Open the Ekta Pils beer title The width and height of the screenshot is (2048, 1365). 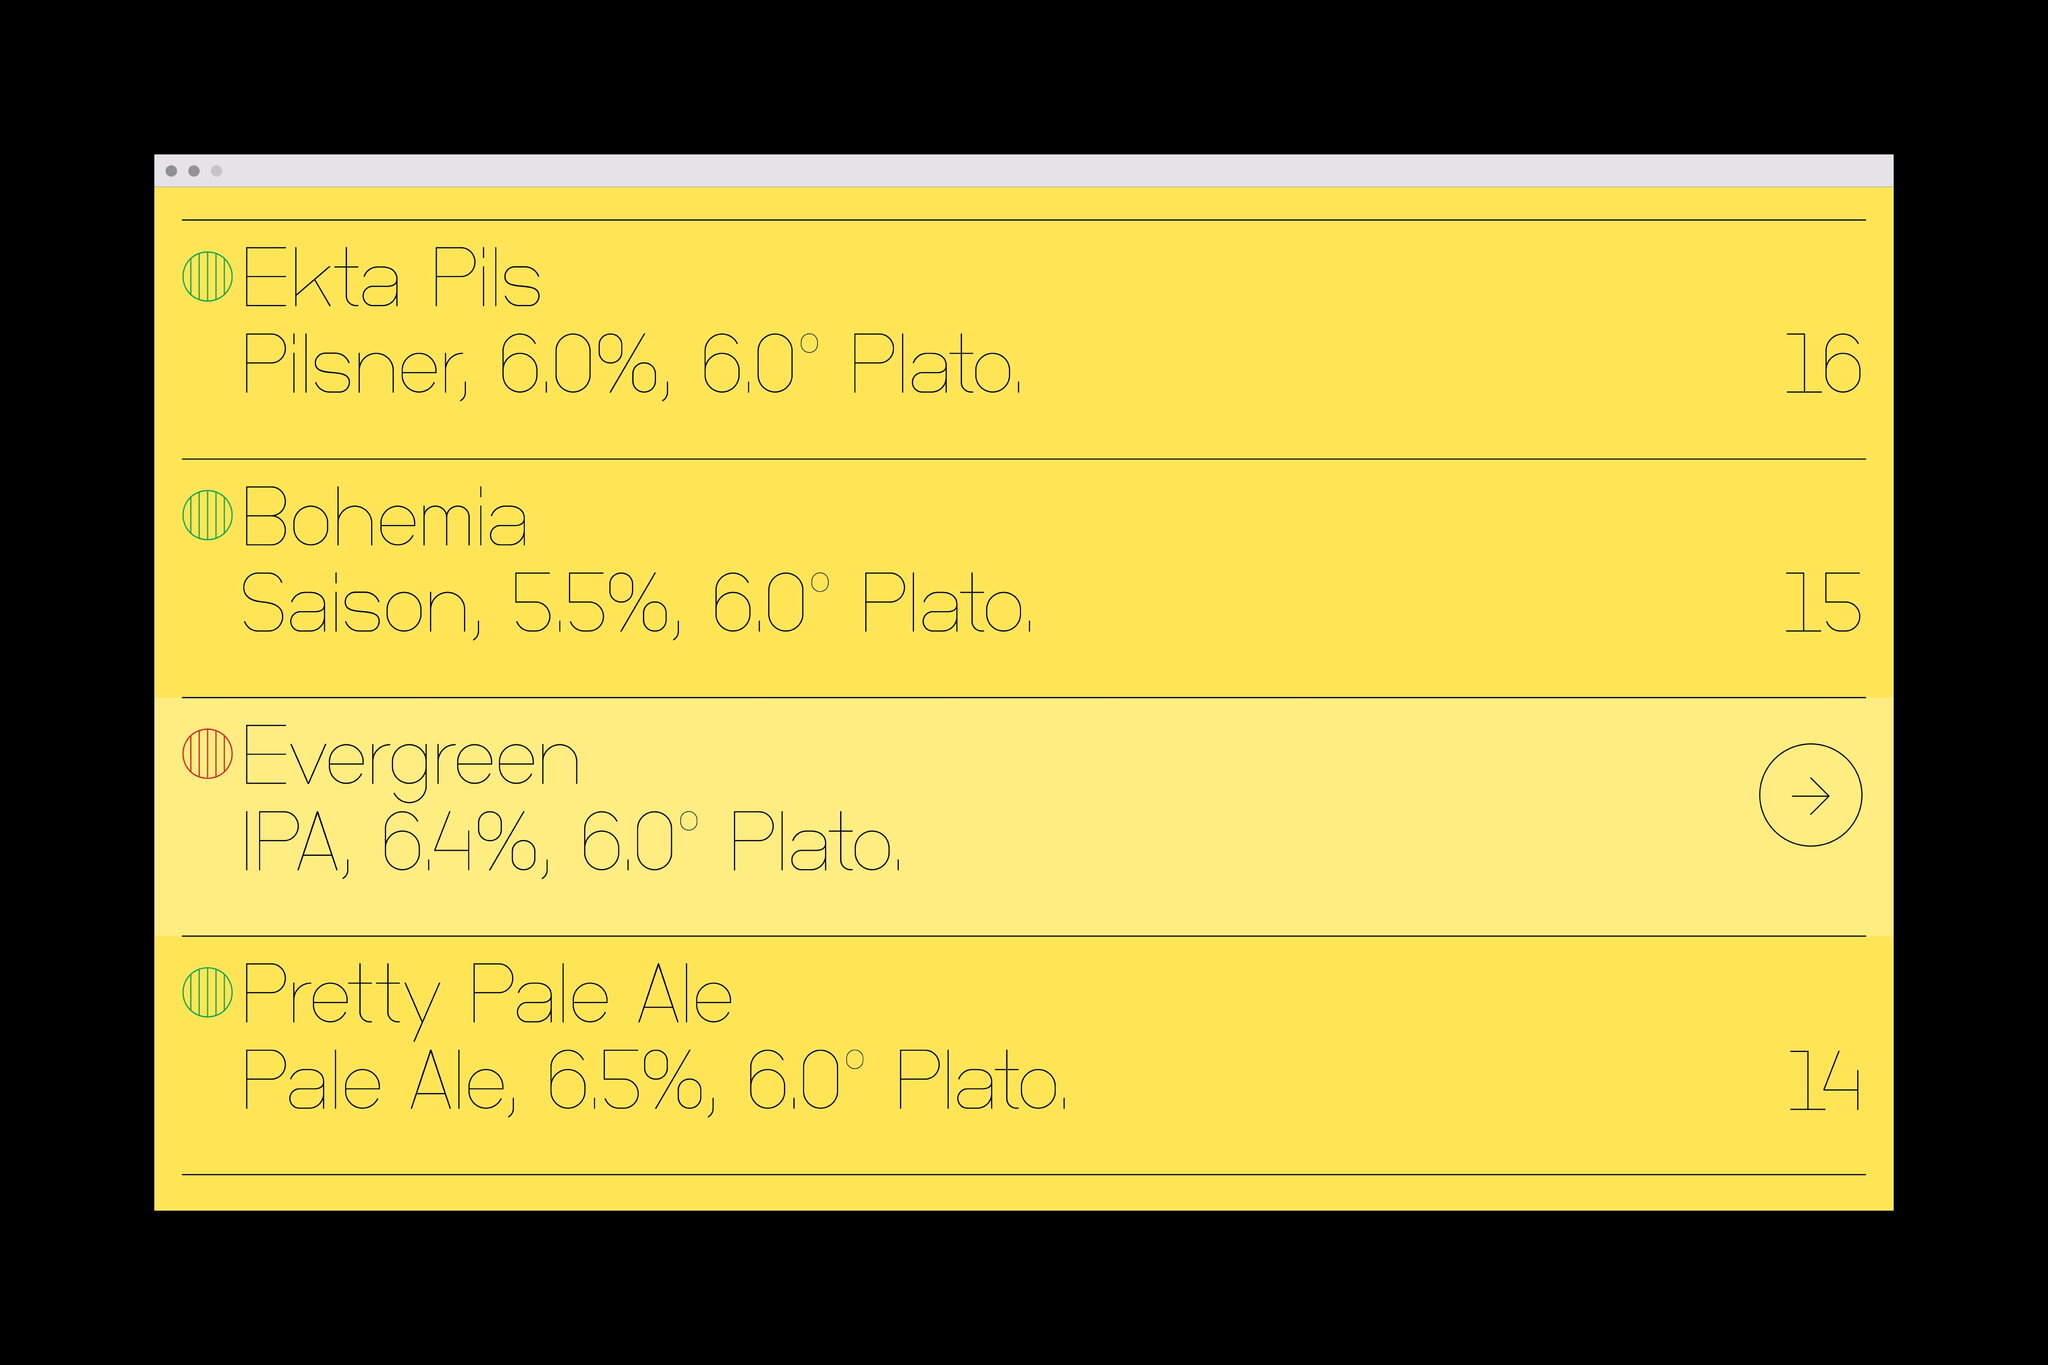pyautogui.click(x=391, y=277)
